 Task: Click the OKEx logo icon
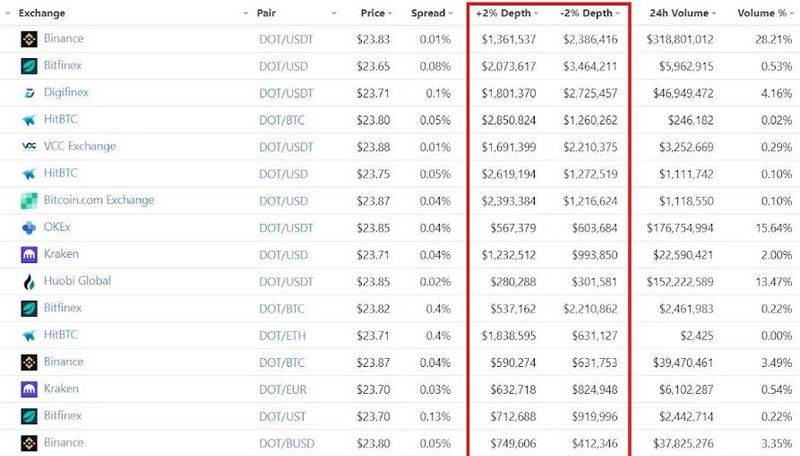coord(29,228)
